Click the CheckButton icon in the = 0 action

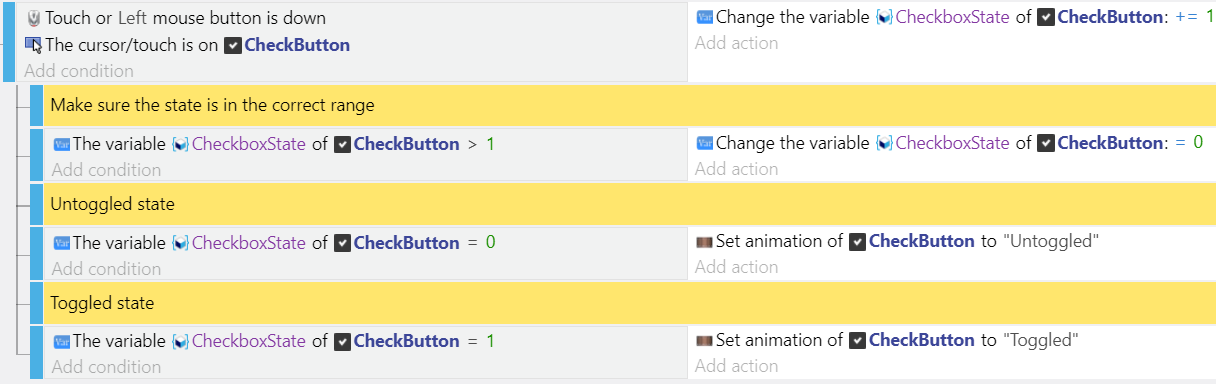click(1046, 143)
